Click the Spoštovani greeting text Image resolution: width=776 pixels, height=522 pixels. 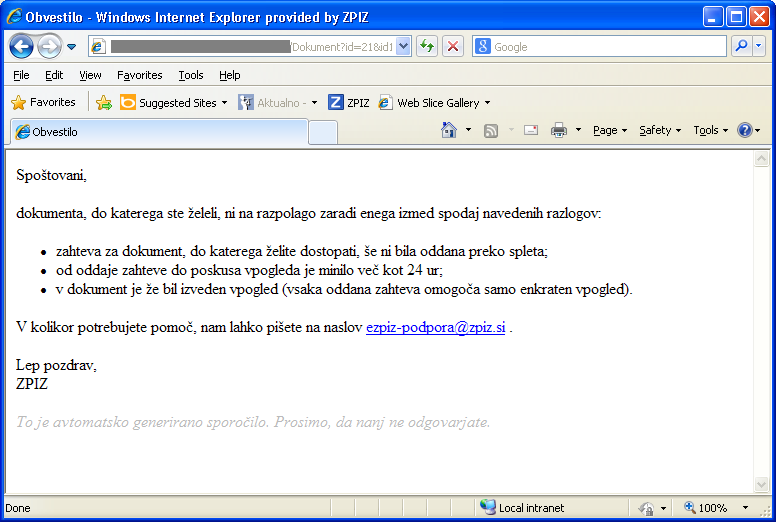point(51,175)
